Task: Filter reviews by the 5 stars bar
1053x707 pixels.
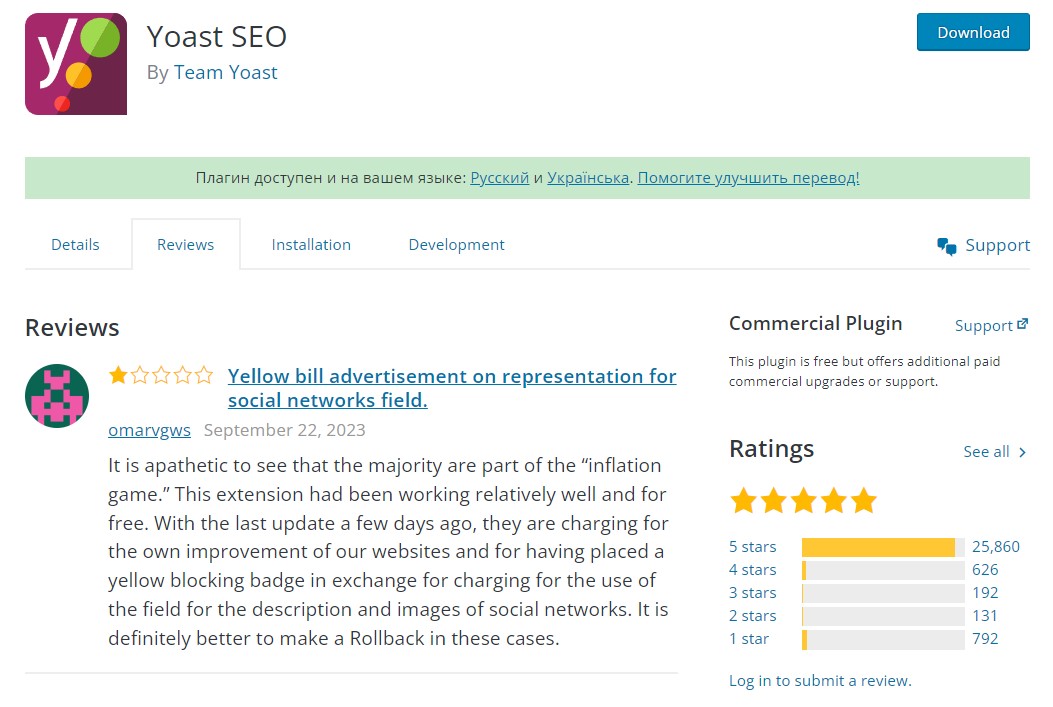Action: tap(883, 547)
